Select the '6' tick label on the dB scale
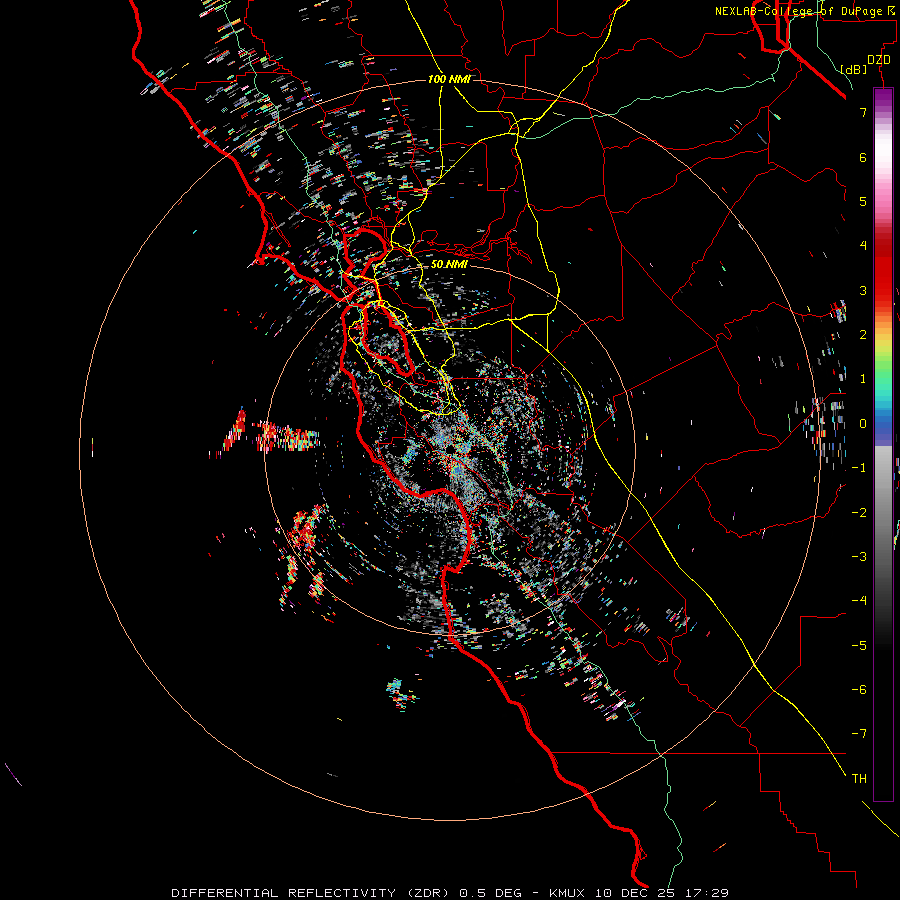 (x=863, y=157)
